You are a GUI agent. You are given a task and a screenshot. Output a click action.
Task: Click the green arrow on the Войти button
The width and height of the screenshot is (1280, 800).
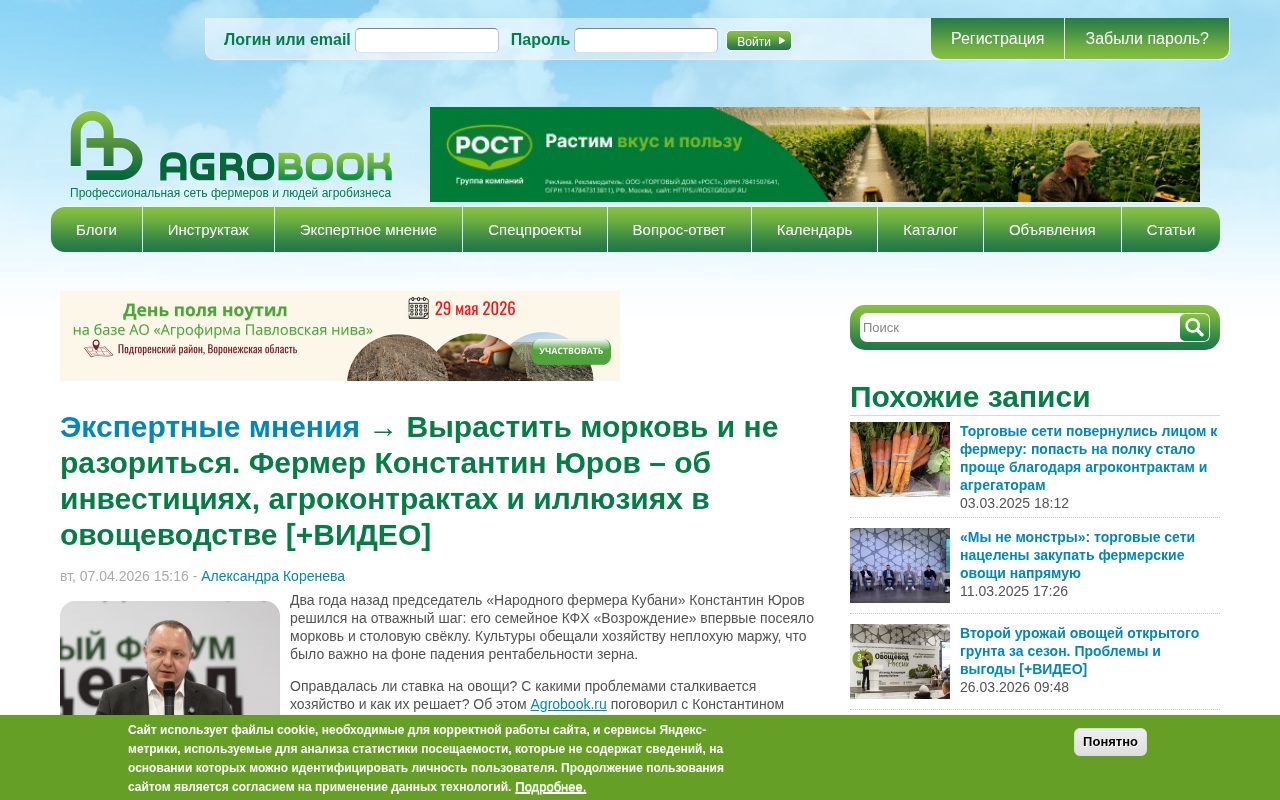[779, 40]
